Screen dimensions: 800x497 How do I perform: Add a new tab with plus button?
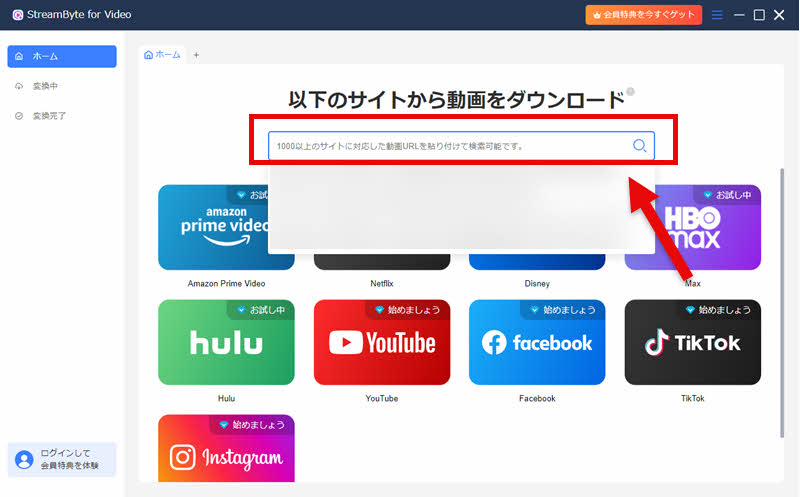[x=196, y=55]
